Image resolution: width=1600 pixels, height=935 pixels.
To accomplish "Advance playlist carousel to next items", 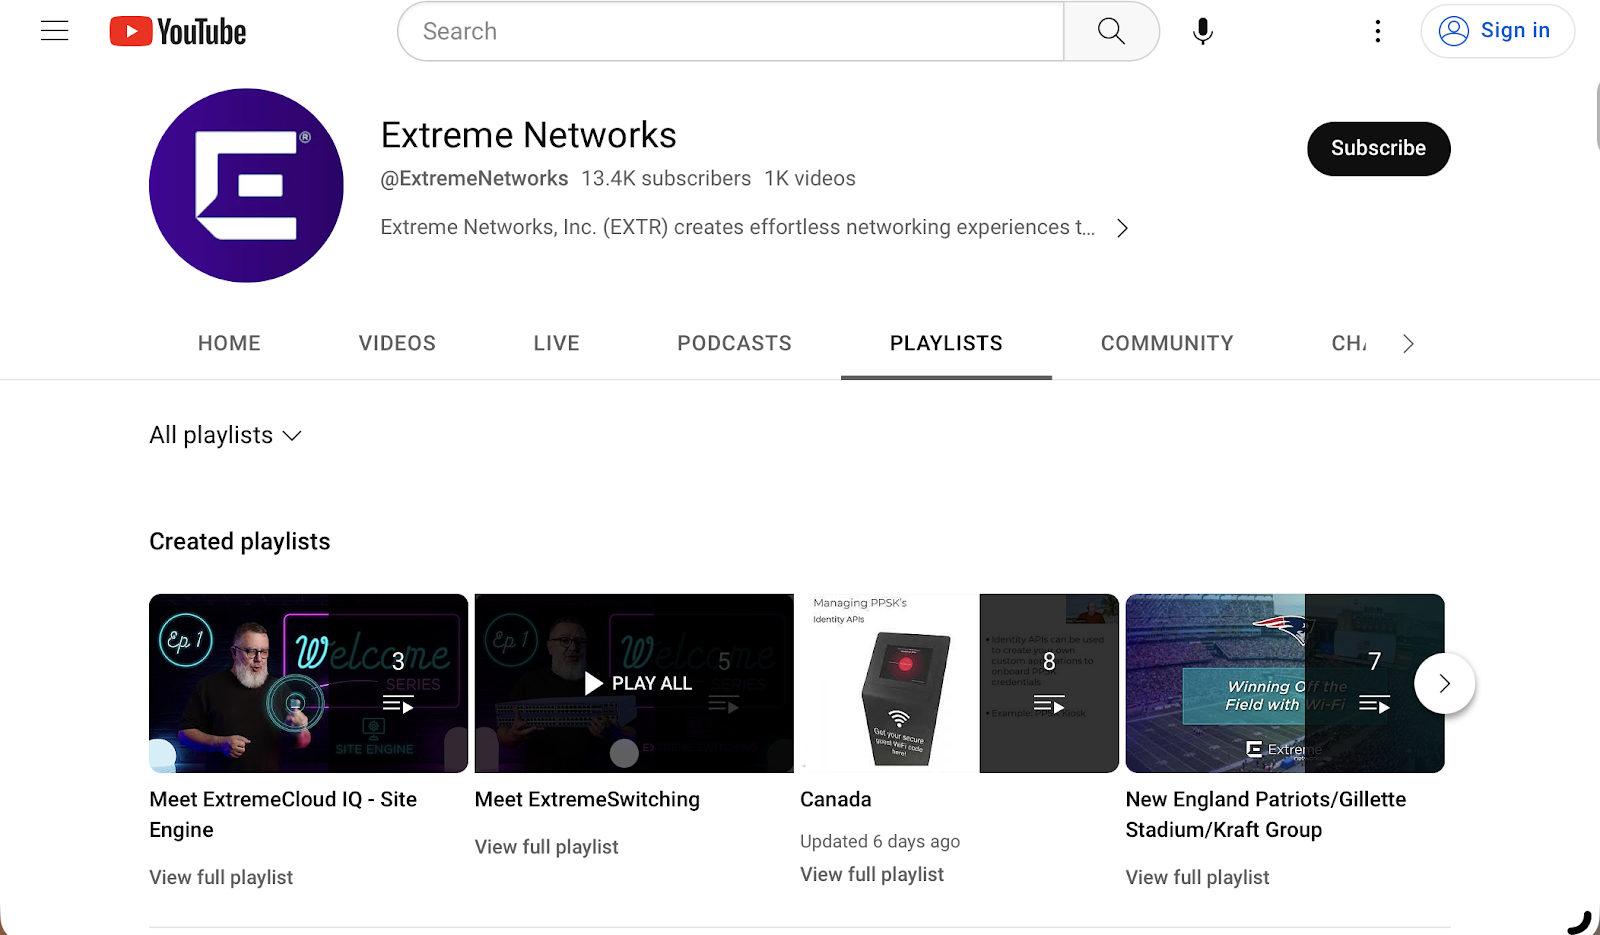I will coord(1444,683).
